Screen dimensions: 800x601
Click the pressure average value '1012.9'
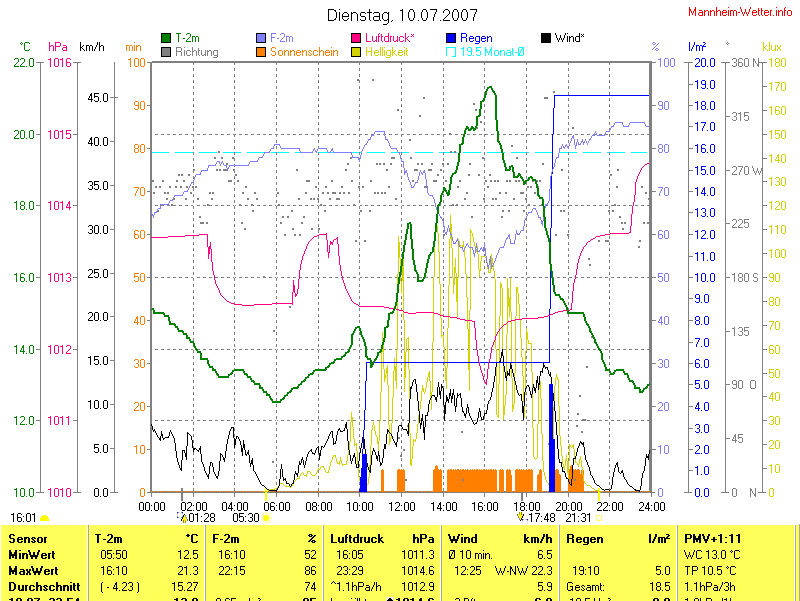point(418,587)
